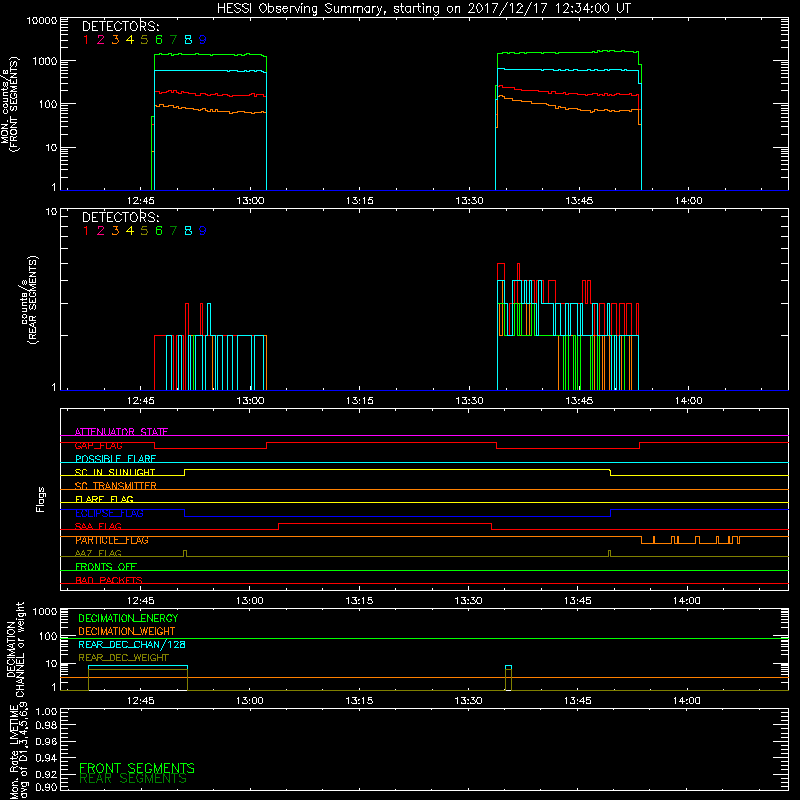
Task: Select red detector 1 in front segments legend
Action: coord(86,40)
